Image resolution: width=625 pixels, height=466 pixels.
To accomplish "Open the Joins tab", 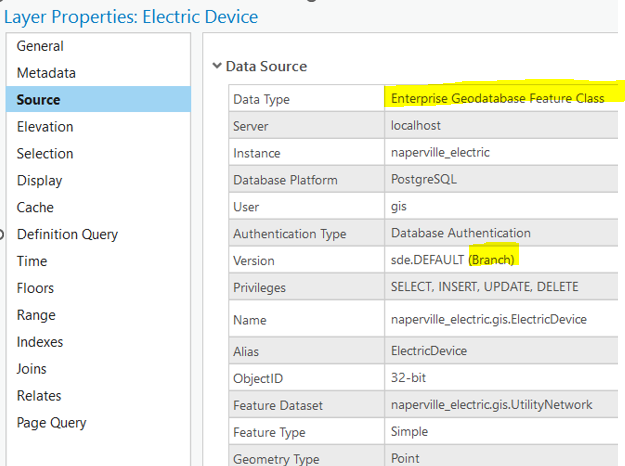I will pyautogui.click(x=32, y=369).
